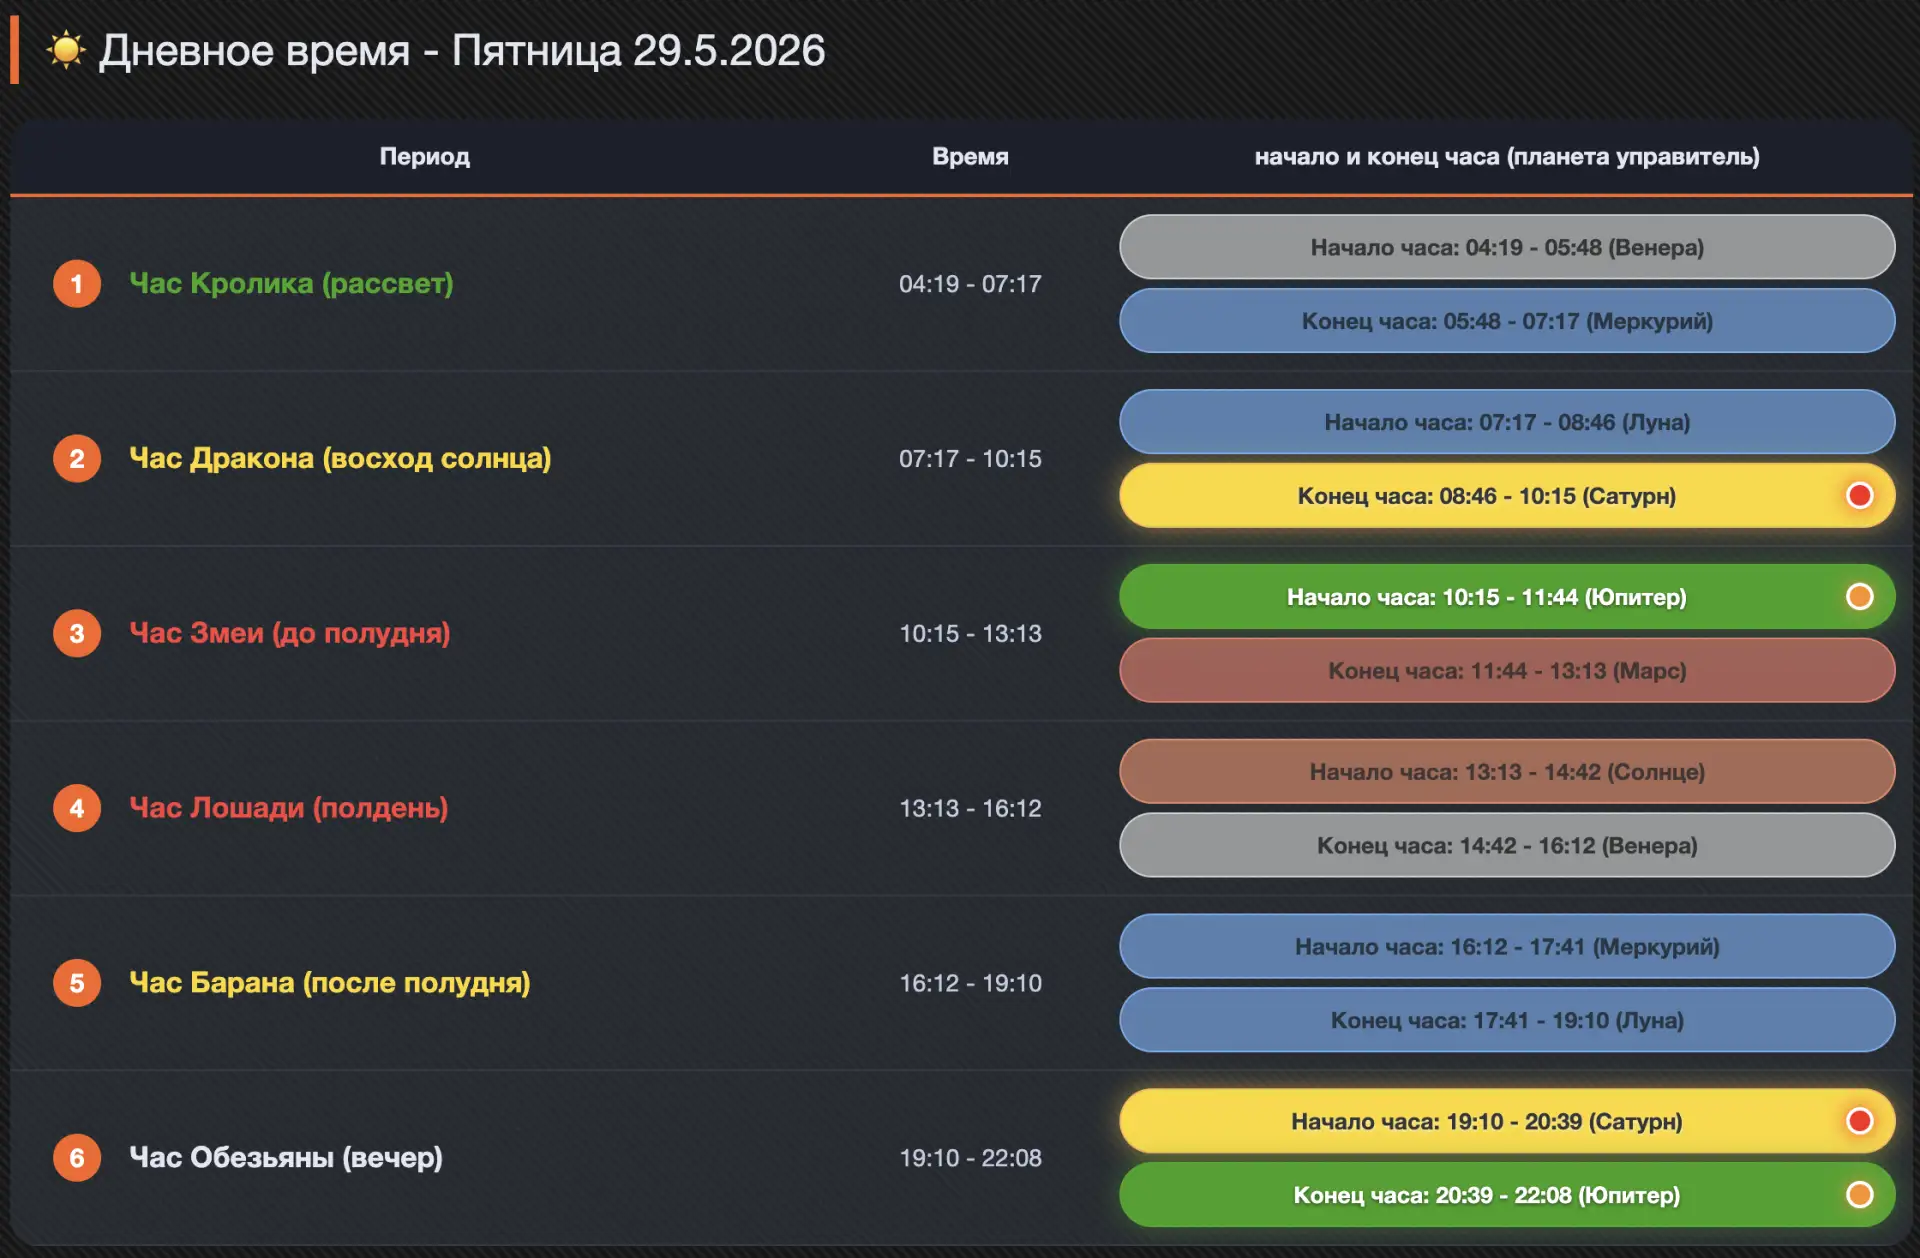Click orange dot on 10:15 - 11:44 Юпитер pill
This screenshot has height=1258, width=1920.
pos(1860,597)
